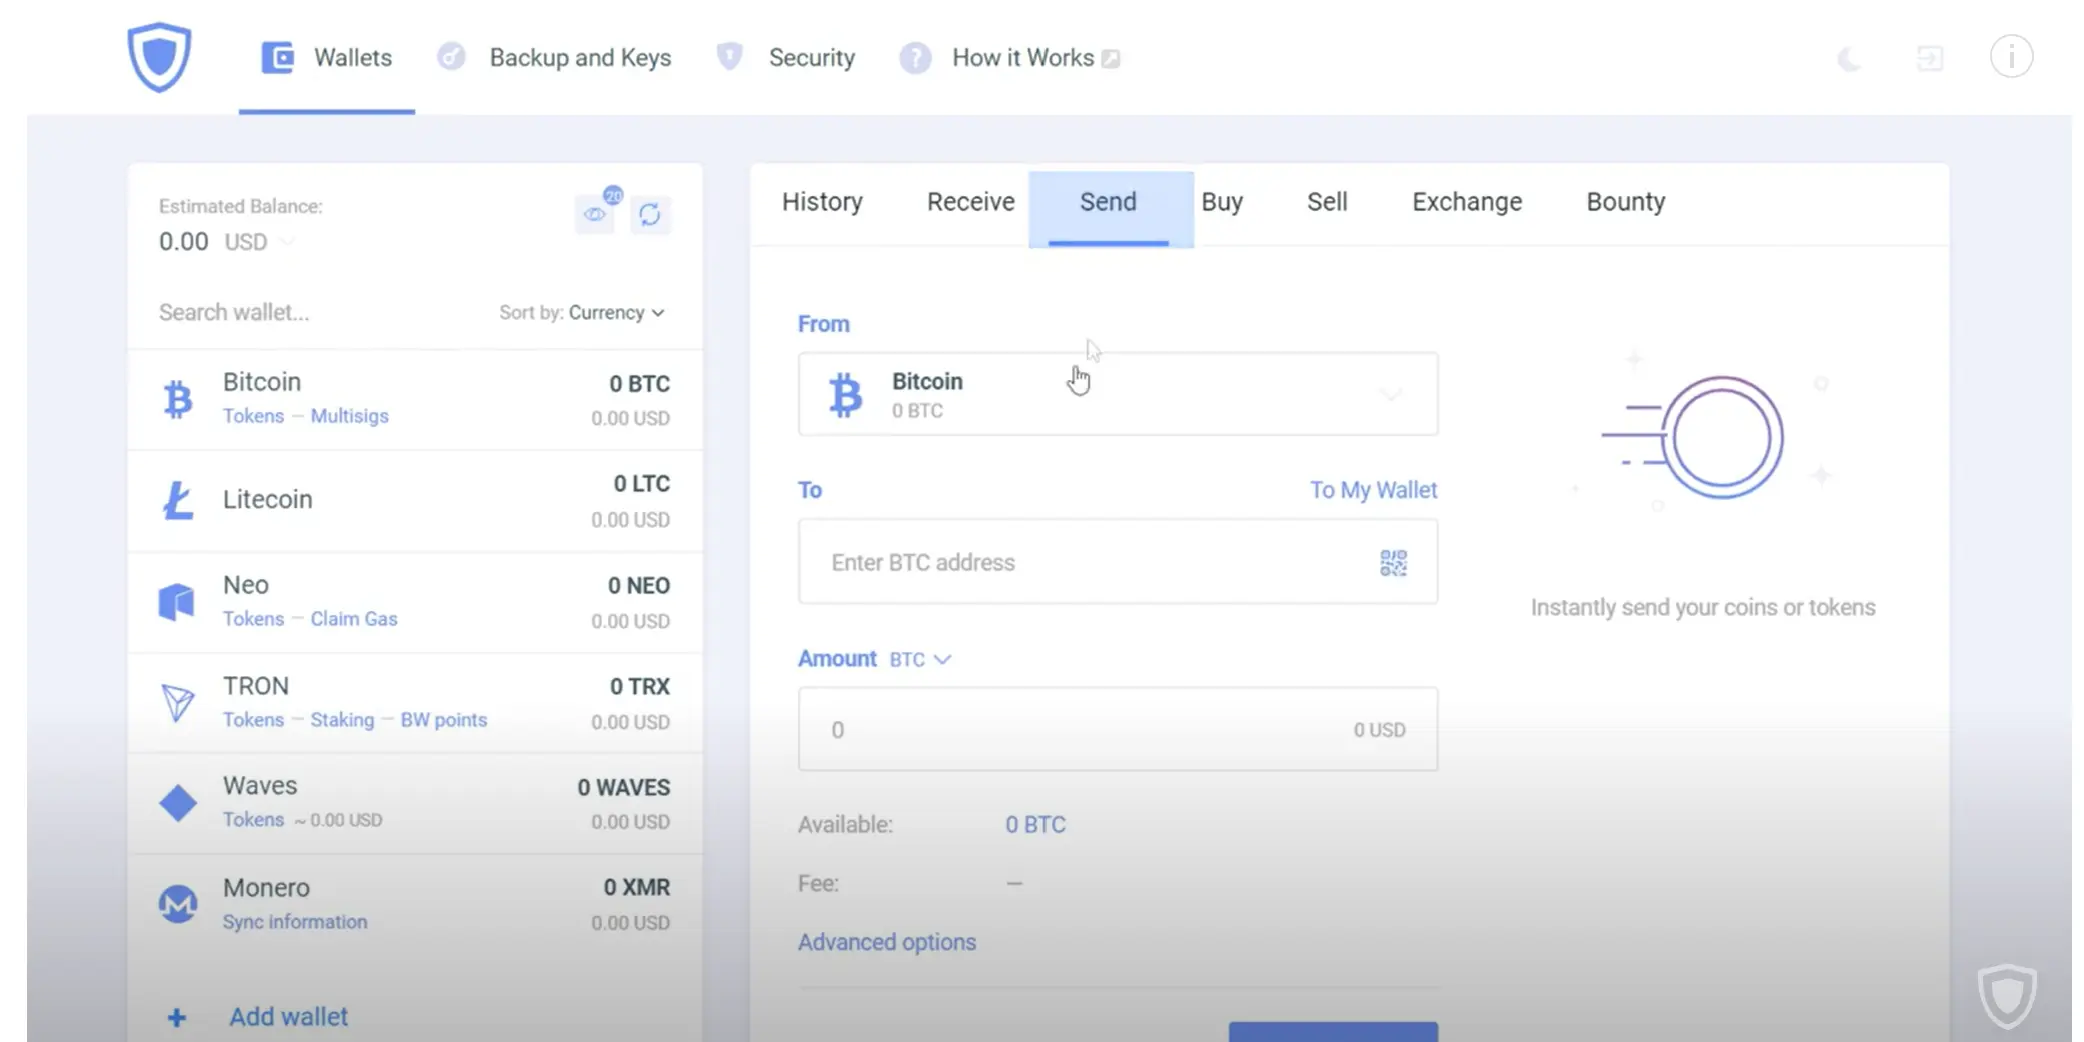Select the Waves wallet icon

[178, 803]
